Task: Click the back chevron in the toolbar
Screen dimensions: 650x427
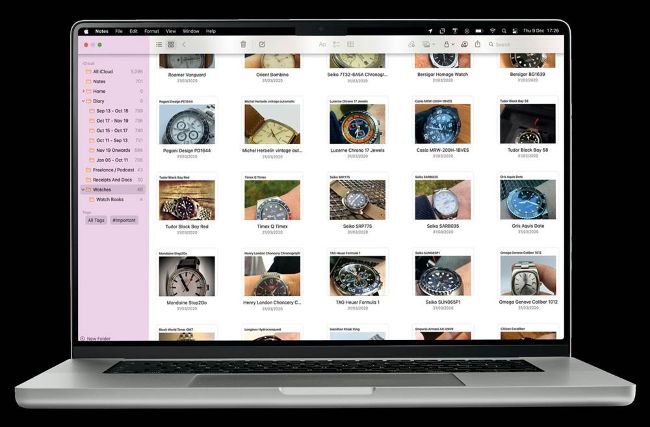Action: (184, 44)
